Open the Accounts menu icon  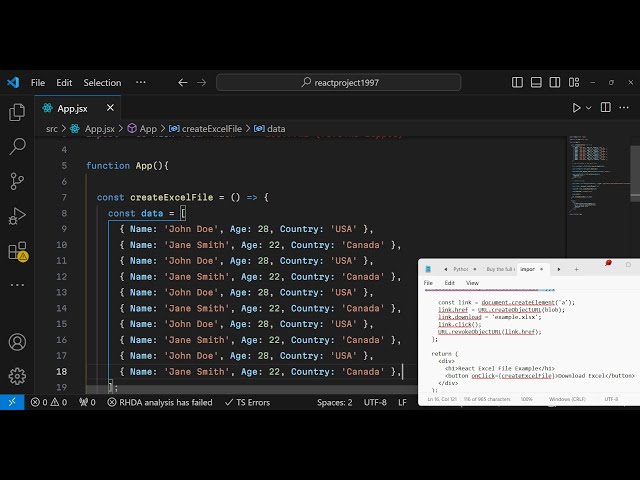point(17,342)
